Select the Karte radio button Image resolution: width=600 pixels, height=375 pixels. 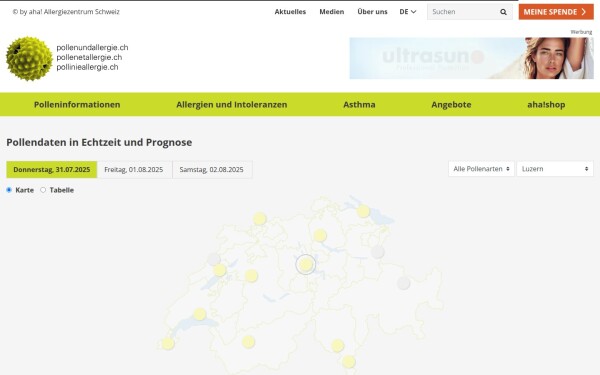[x=9, y=190]
